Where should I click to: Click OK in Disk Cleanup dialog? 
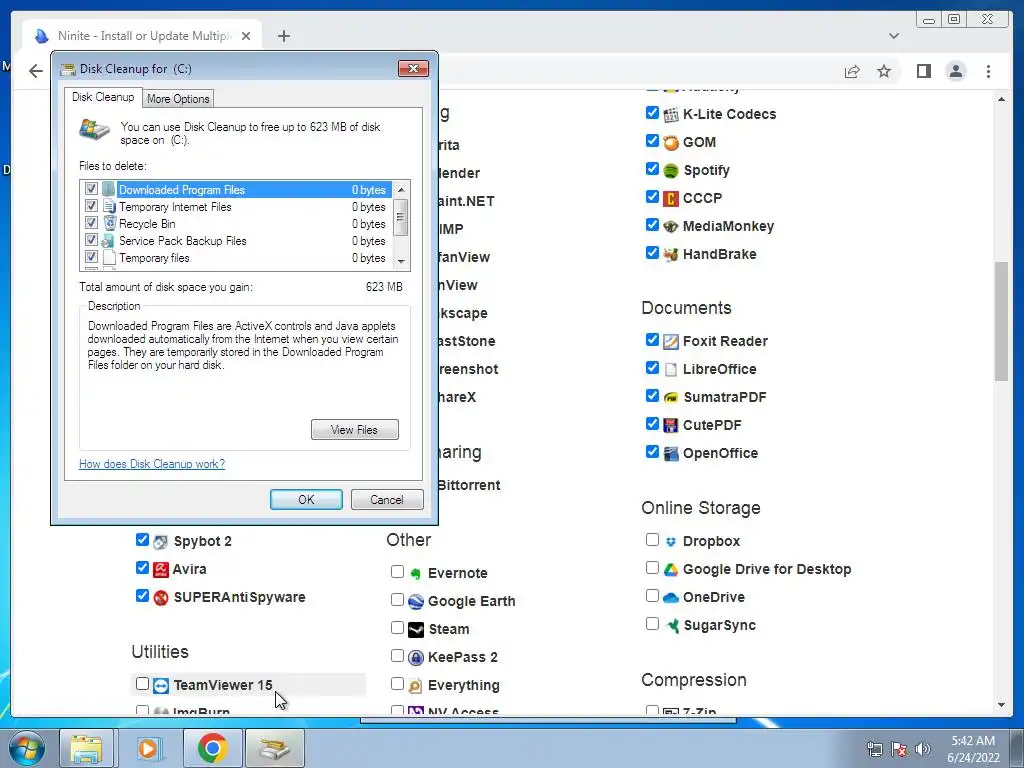click(306, 500)
